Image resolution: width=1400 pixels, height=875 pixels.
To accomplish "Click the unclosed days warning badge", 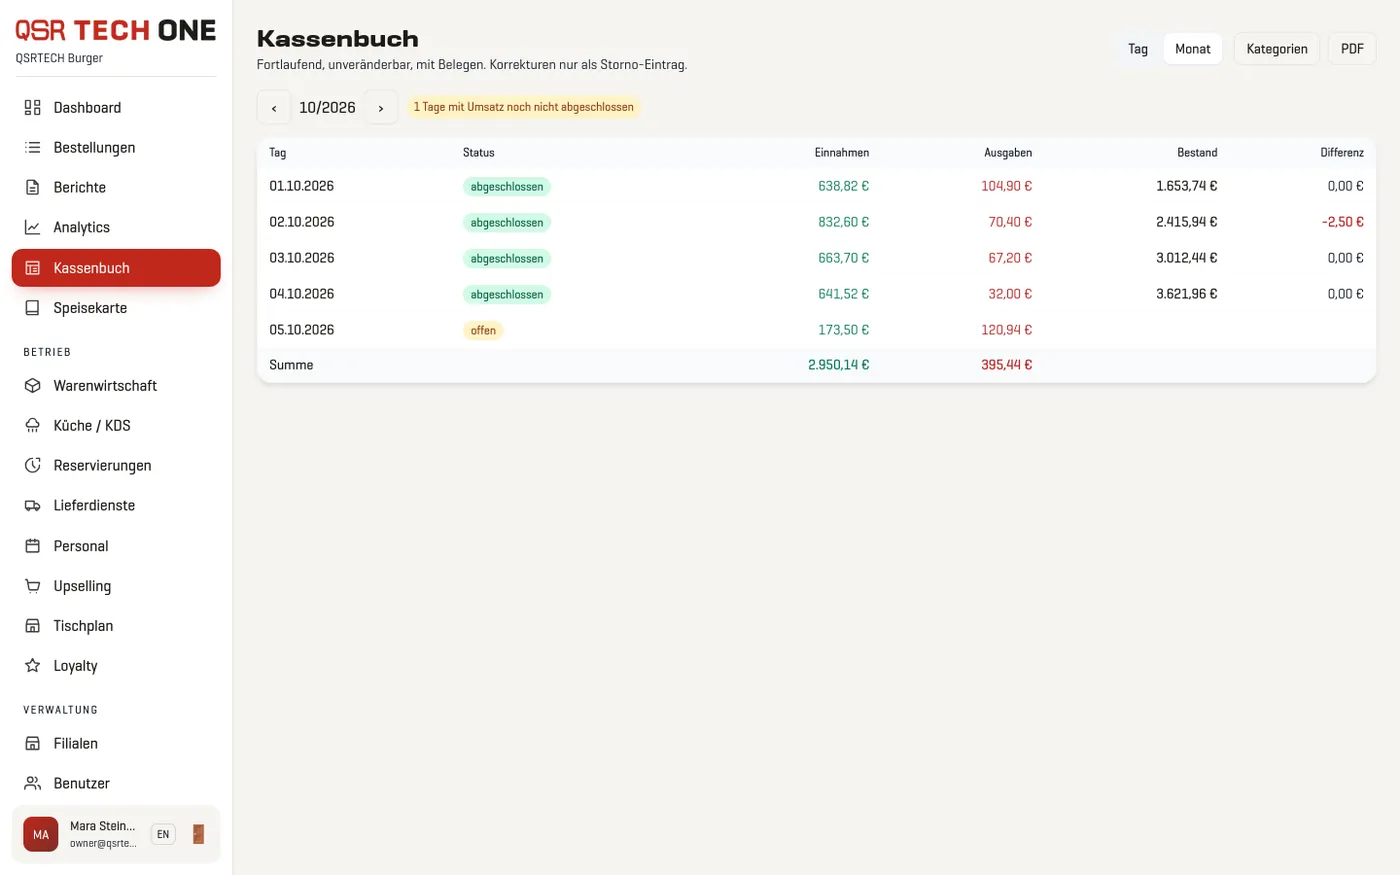I will tap(524, 107).
